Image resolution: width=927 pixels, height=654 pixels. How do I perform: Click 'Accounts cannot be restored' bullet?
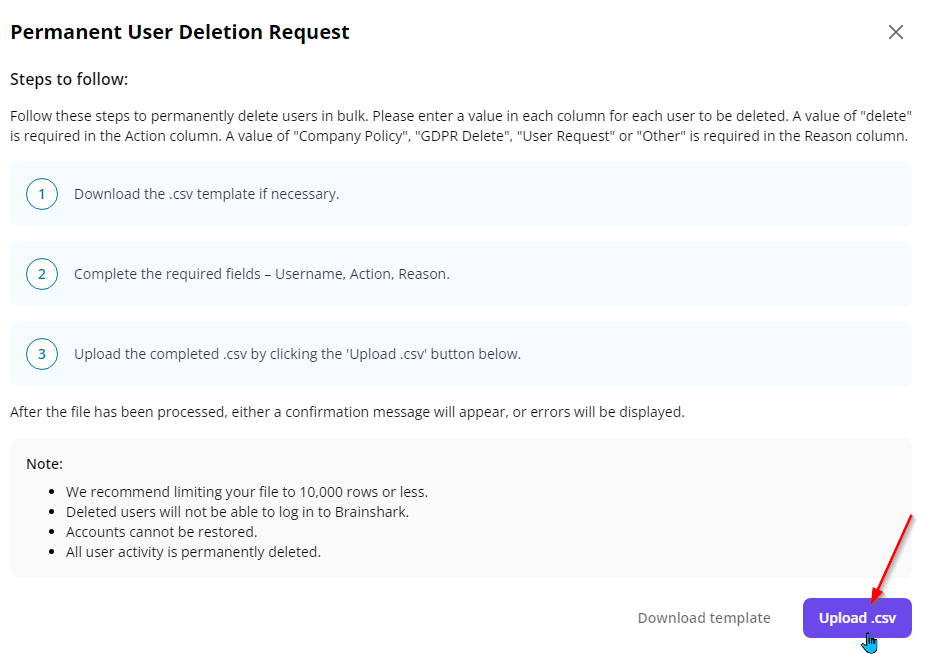click(161, 532)
